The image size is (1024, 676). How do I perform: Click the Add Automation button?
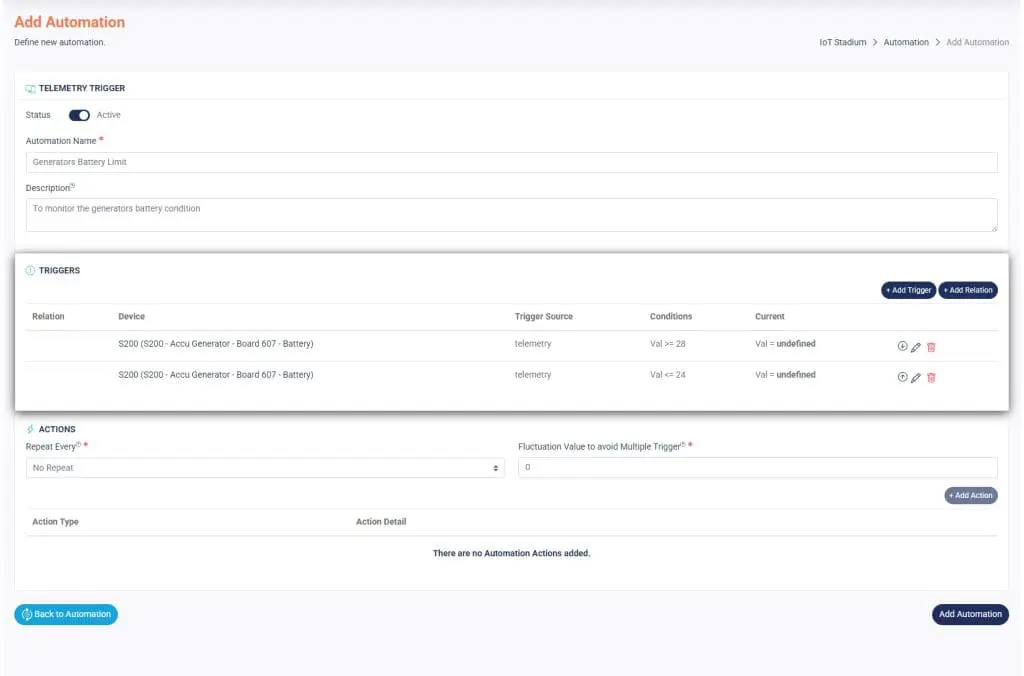(970, 615)
